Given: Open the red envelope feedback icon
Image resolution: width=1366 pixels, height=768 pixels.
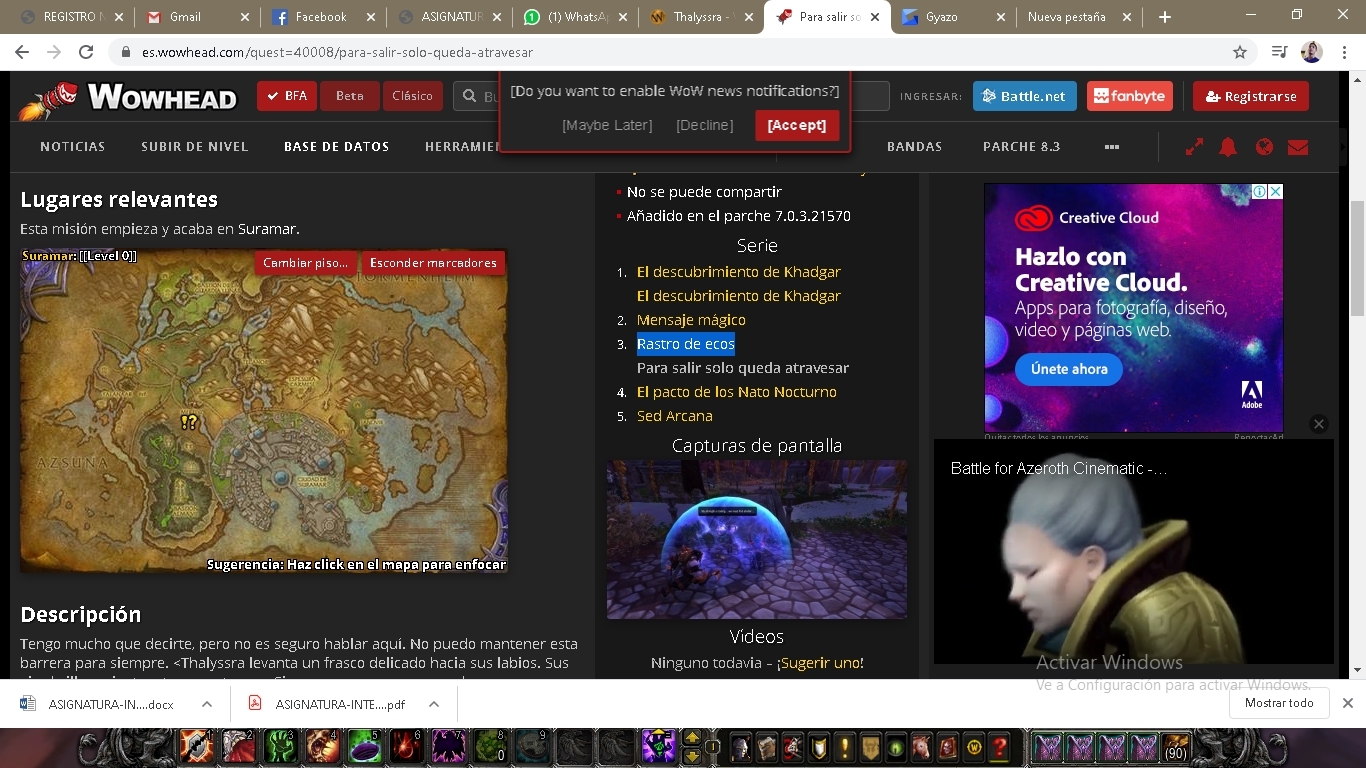Looking at the screenshot, I should 1298,147.
